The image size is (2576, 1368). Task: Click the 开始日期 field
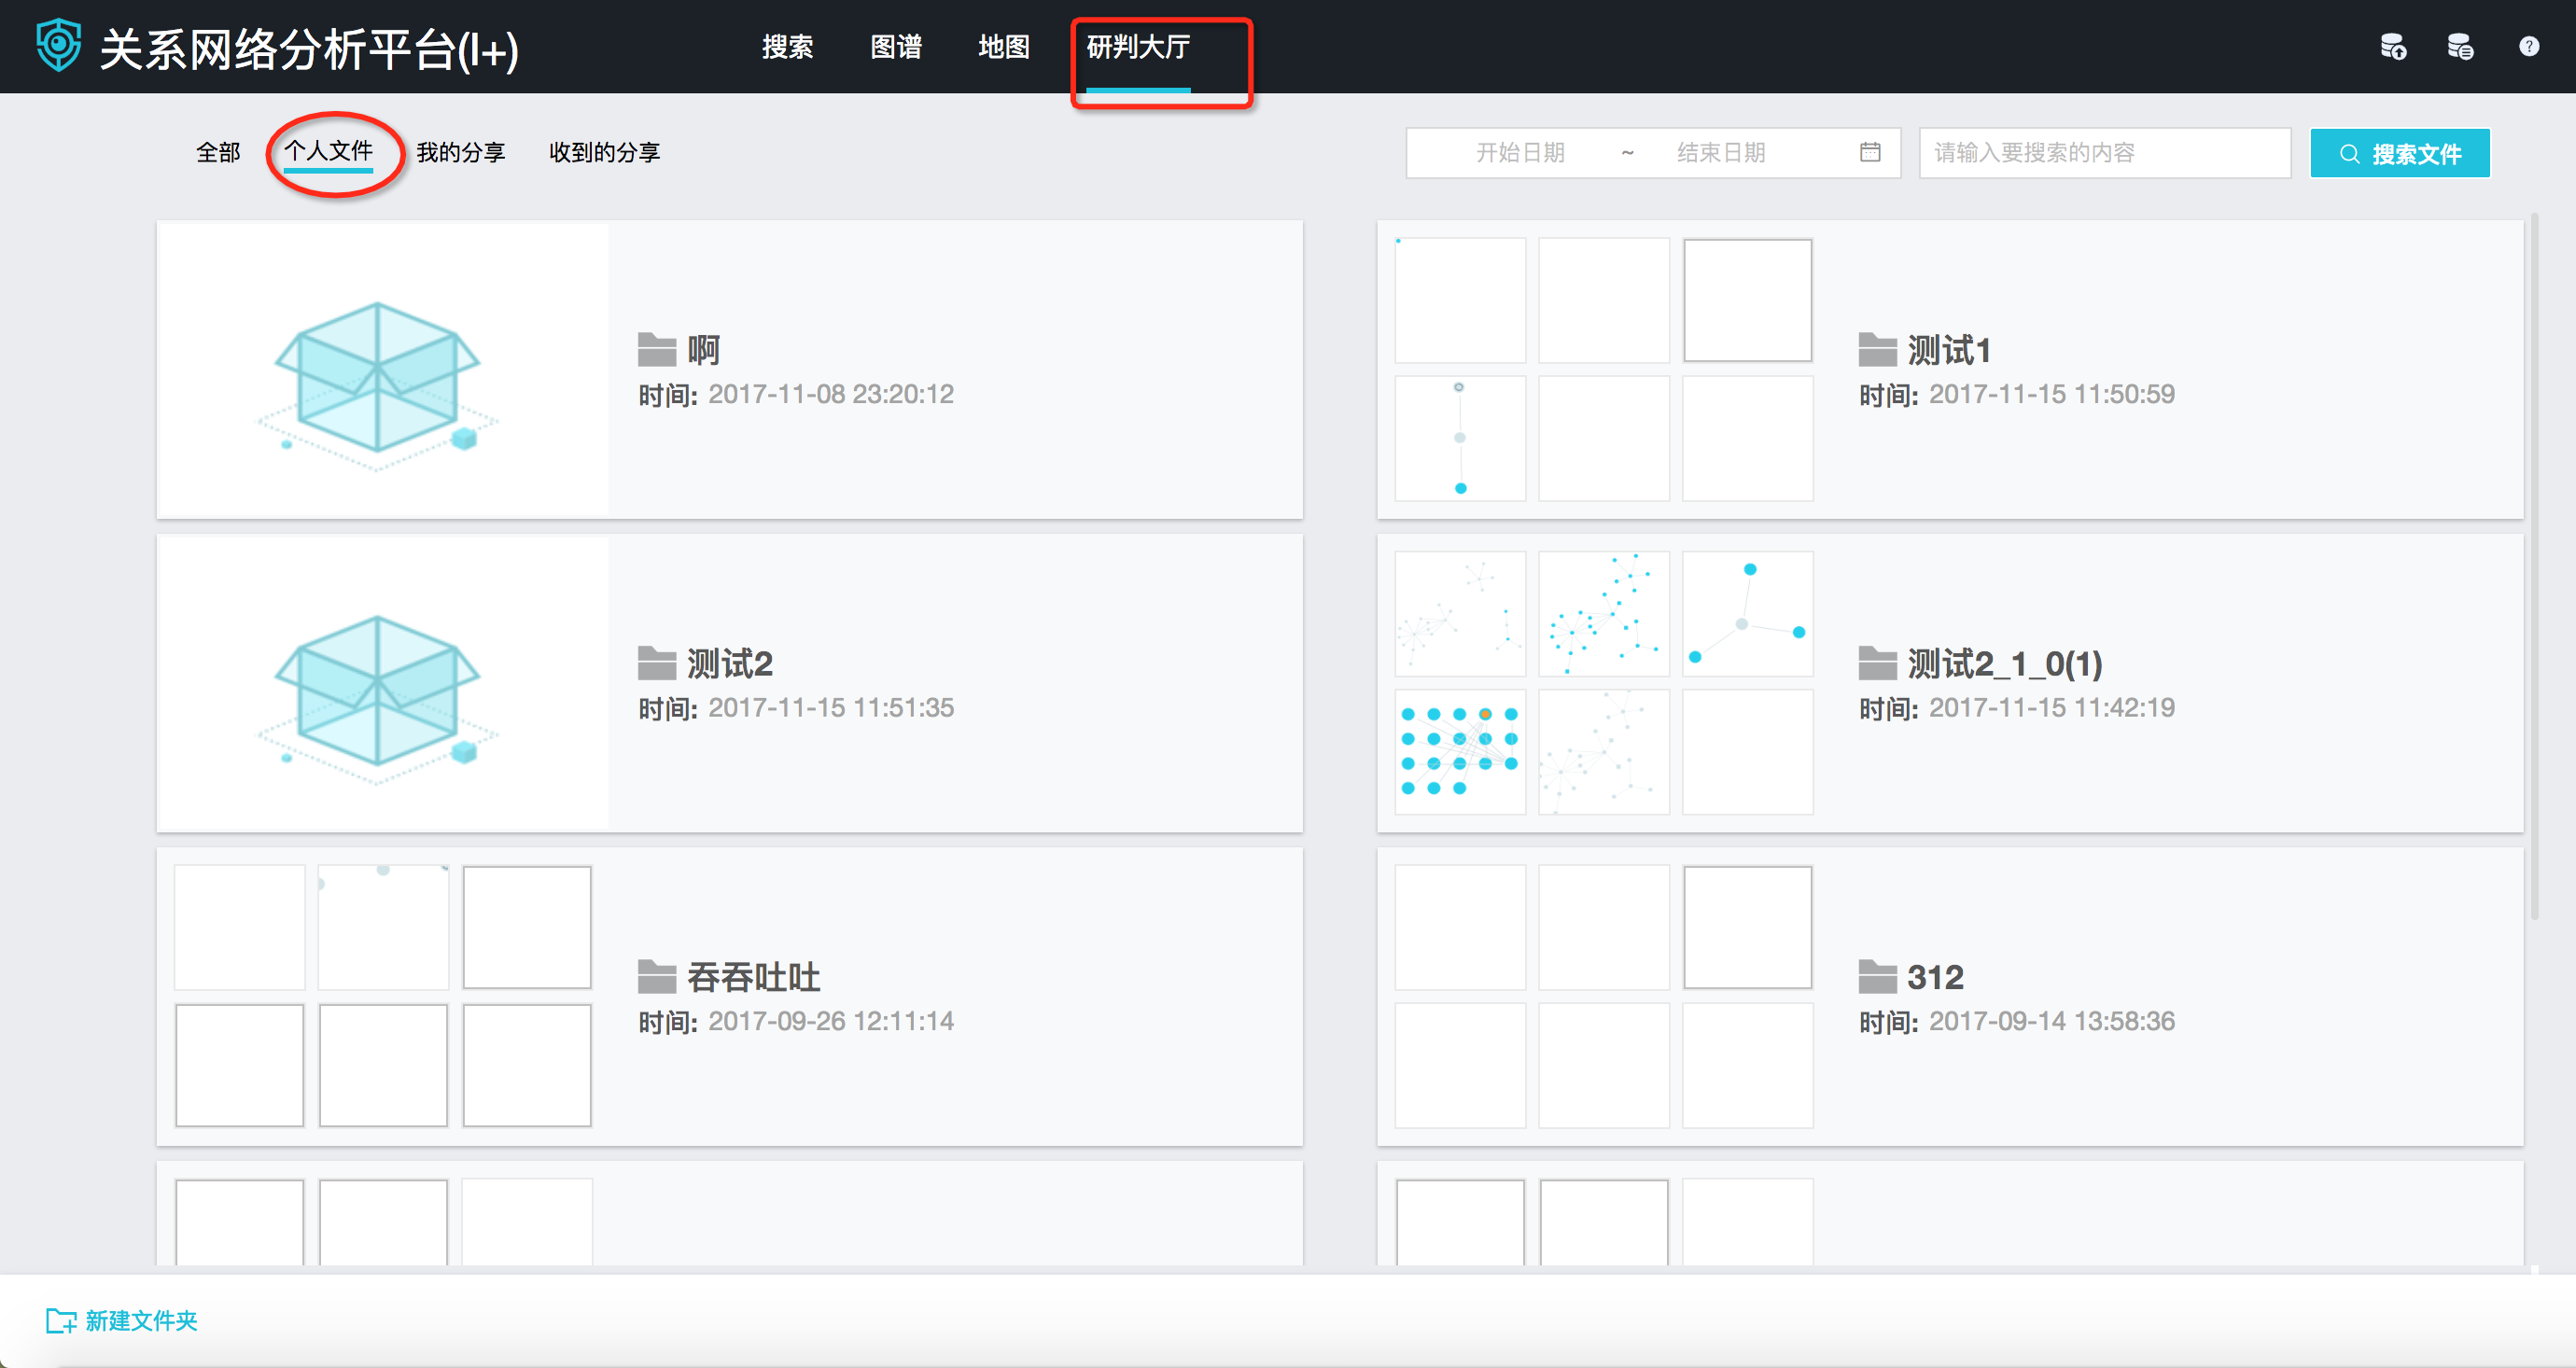pyautogui.click(x=1520, y=152)
